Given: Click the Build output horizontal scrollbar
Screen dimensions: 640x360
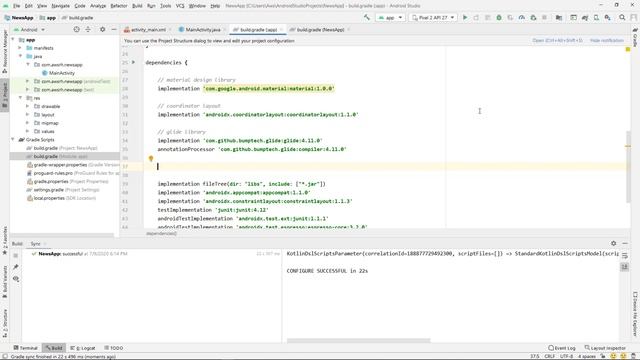Looking at the screenshot, I should point(358,340).
